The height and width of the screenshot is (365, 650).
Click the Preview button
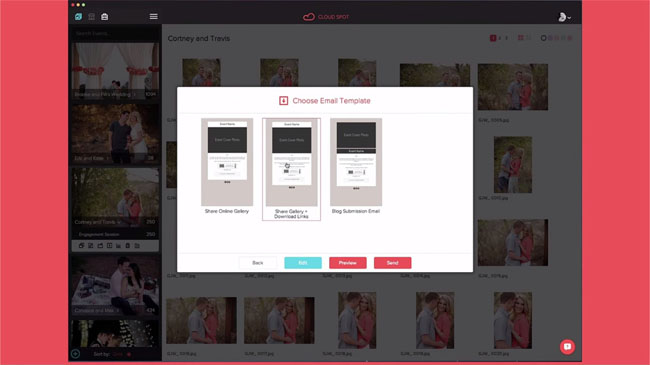(348, 263)
